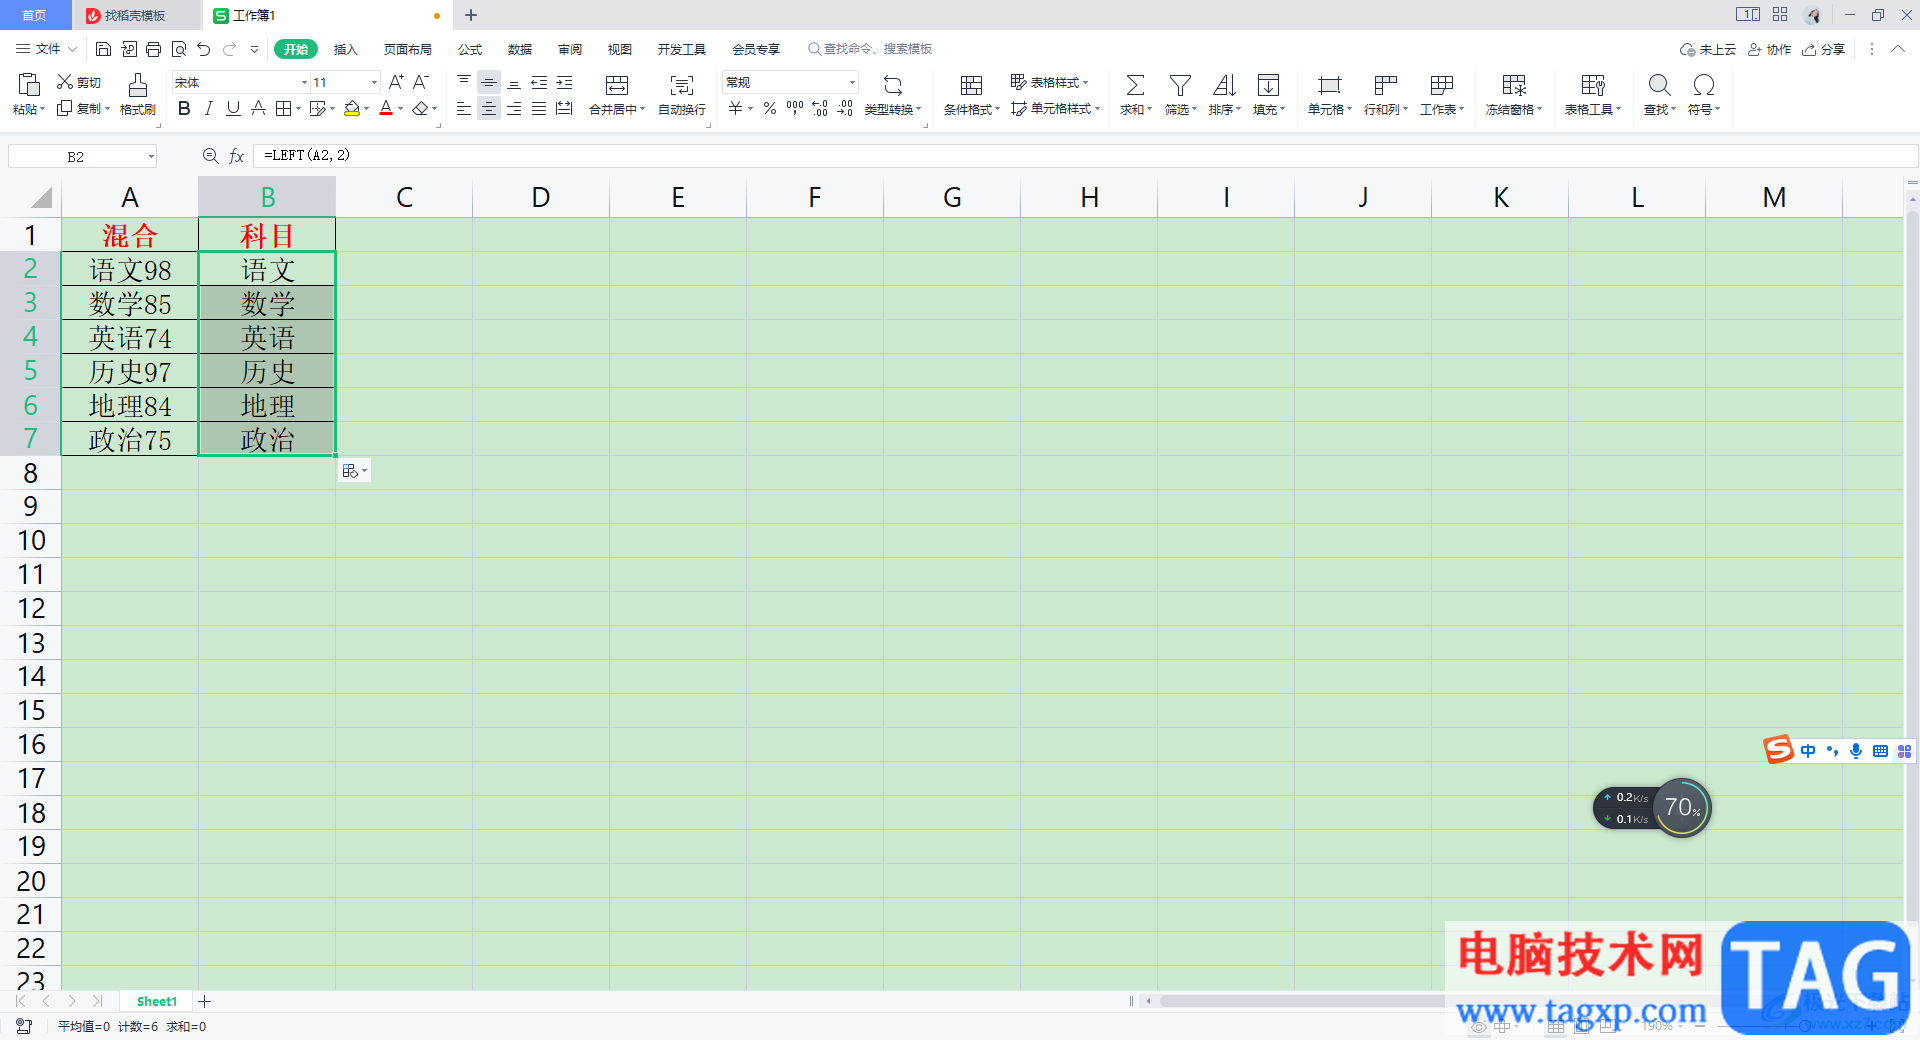Screen dimensions: 1920x1040
Task: Click the Freeze Panes (冻结窗格) icon
Action: [1514, 85]
